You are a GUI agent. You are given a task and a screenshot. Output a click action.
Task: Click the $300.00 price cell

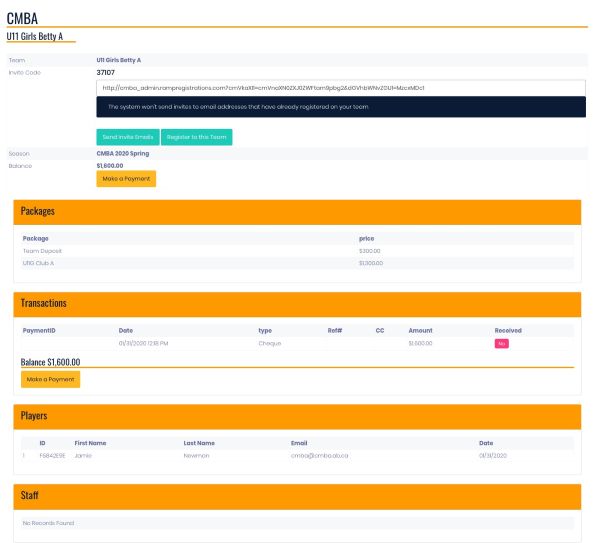point(370,251)
